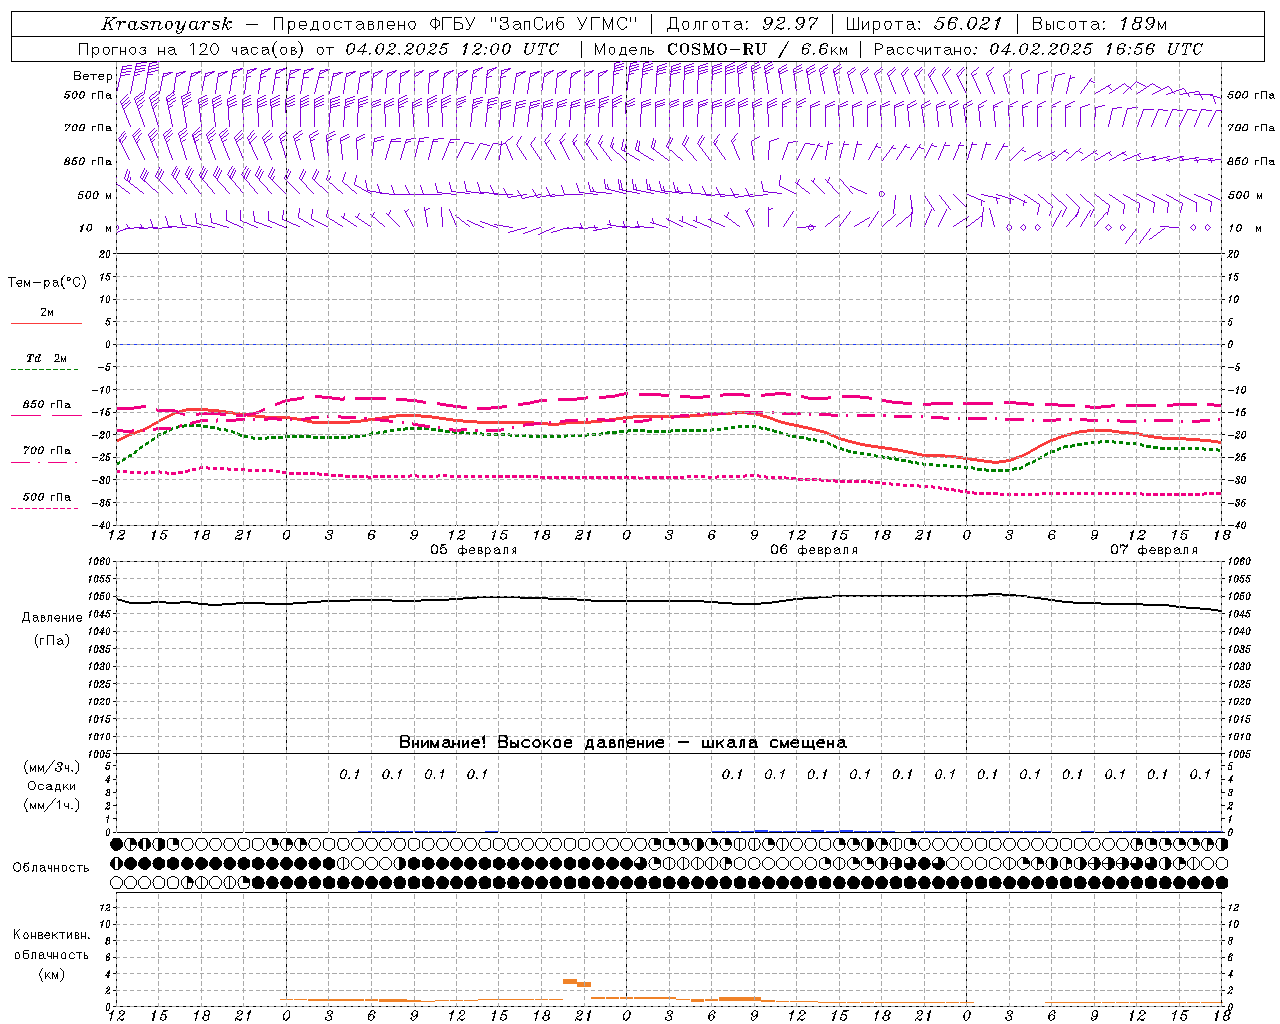Screen dimensions: 1280x1024
Task: Click the forecast start time 04.02.2025 12:00 UTC
Action: point(452,49)
